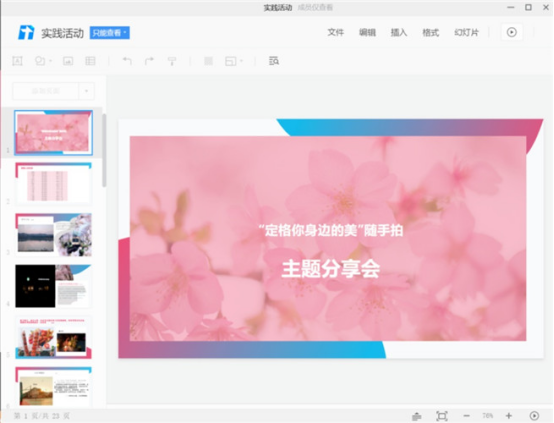
Task: Expand the slide layout dropdown
Action: 234,61
